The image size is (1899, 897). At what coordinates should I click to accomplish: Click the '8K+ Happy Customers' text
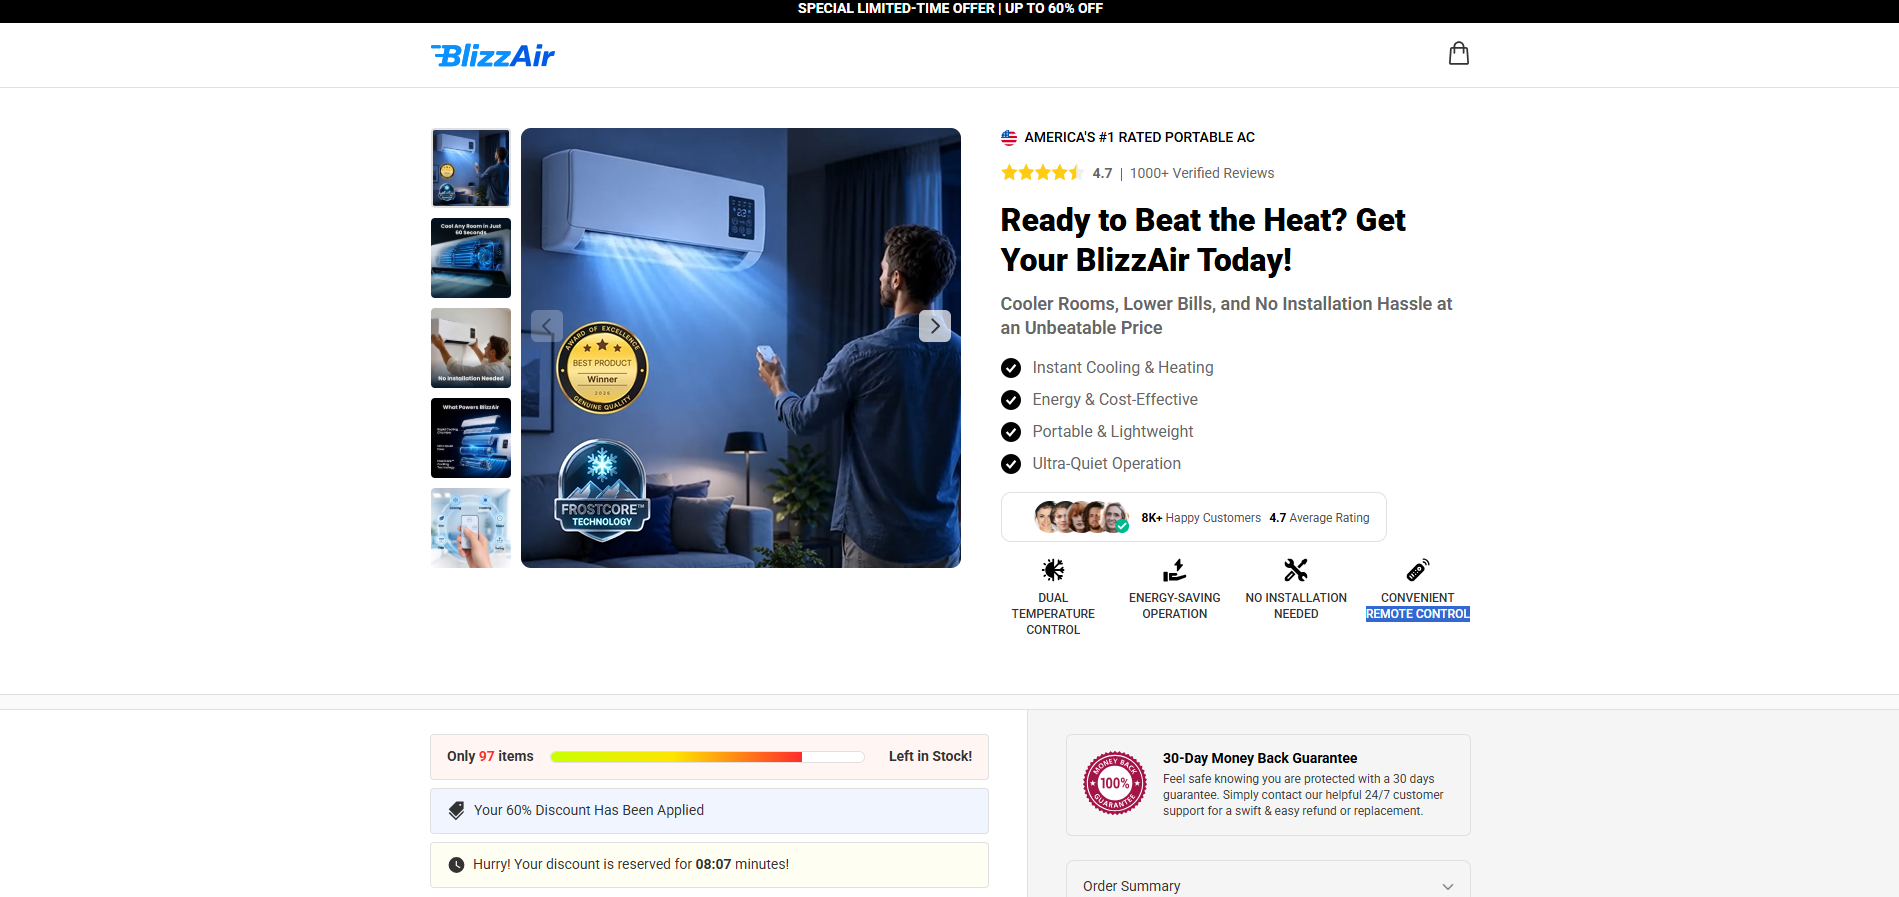(x=1201, y=518)
